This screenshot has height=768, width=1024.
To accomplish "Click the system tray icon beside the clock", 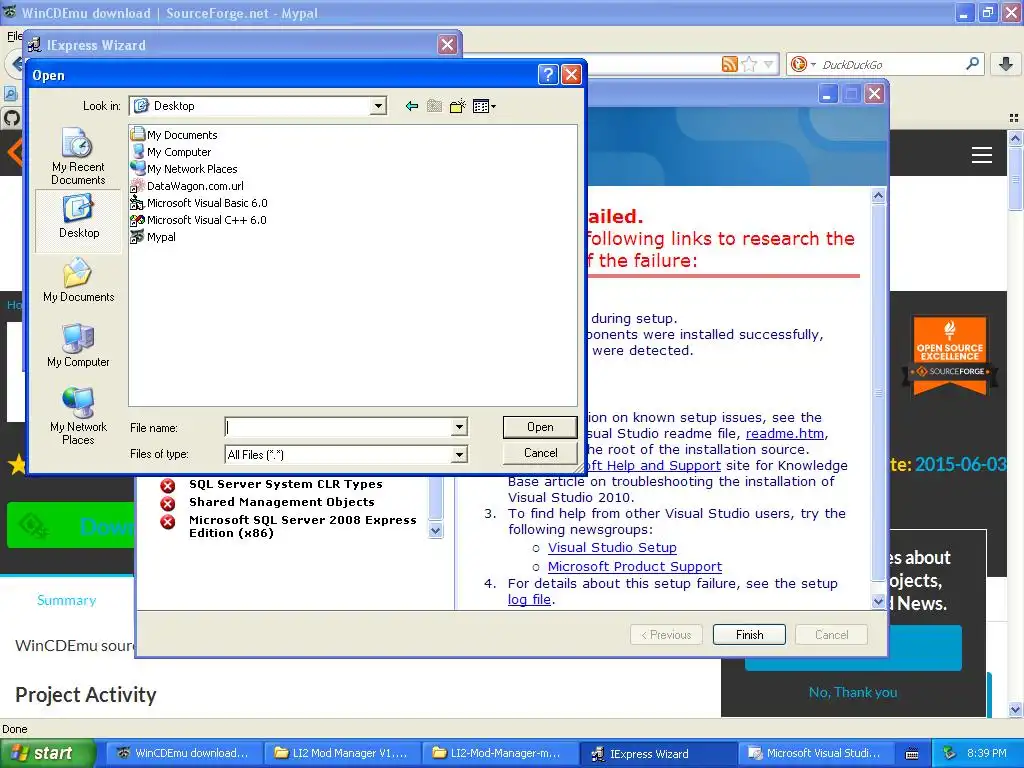I will (950, 753).
